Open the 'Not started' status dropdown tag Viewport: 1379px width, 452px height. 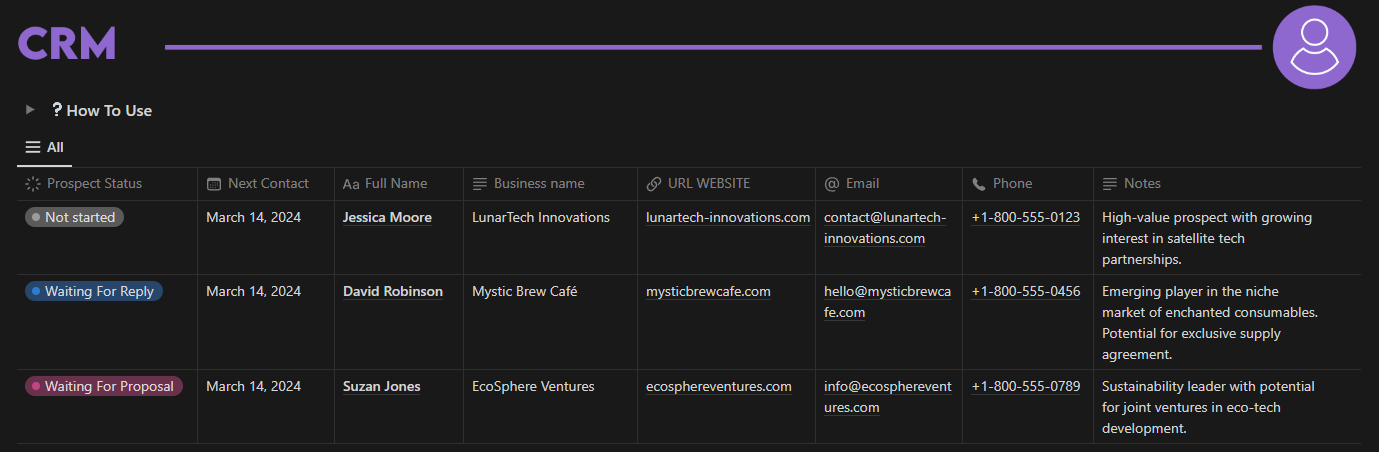pyautogui.click(x=75, y=217)
